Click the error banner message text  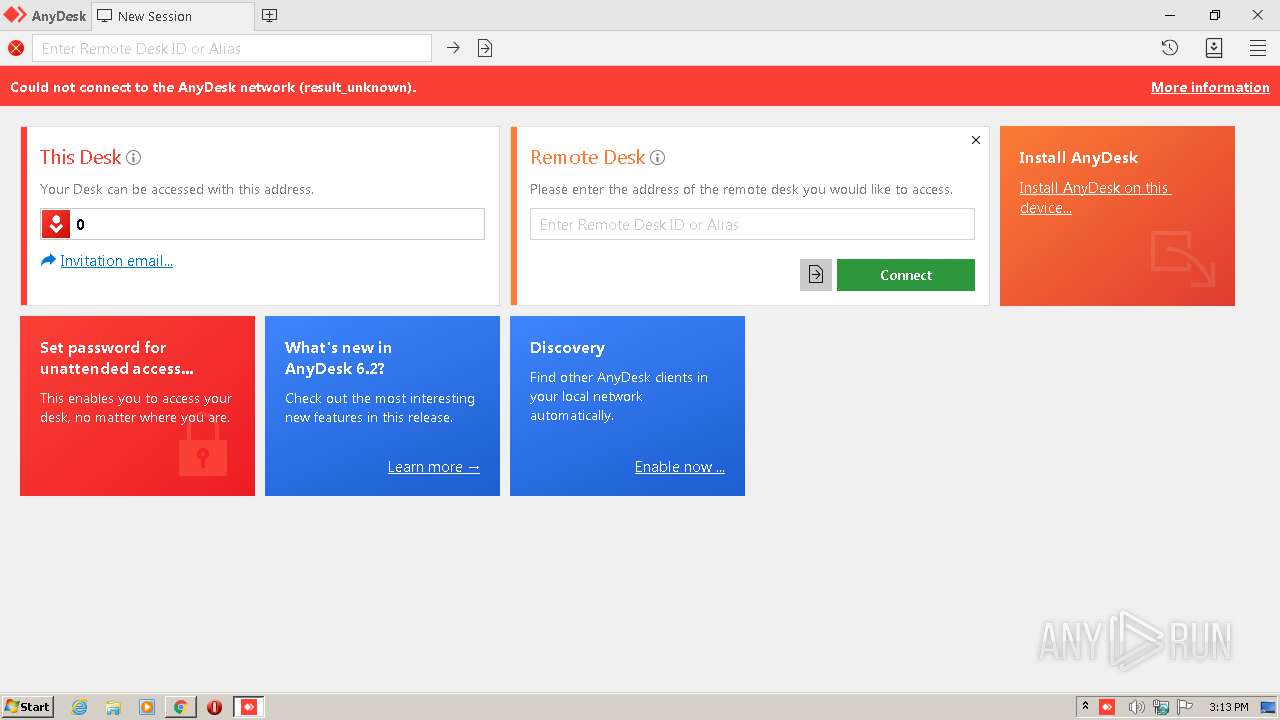coord(213,87)
